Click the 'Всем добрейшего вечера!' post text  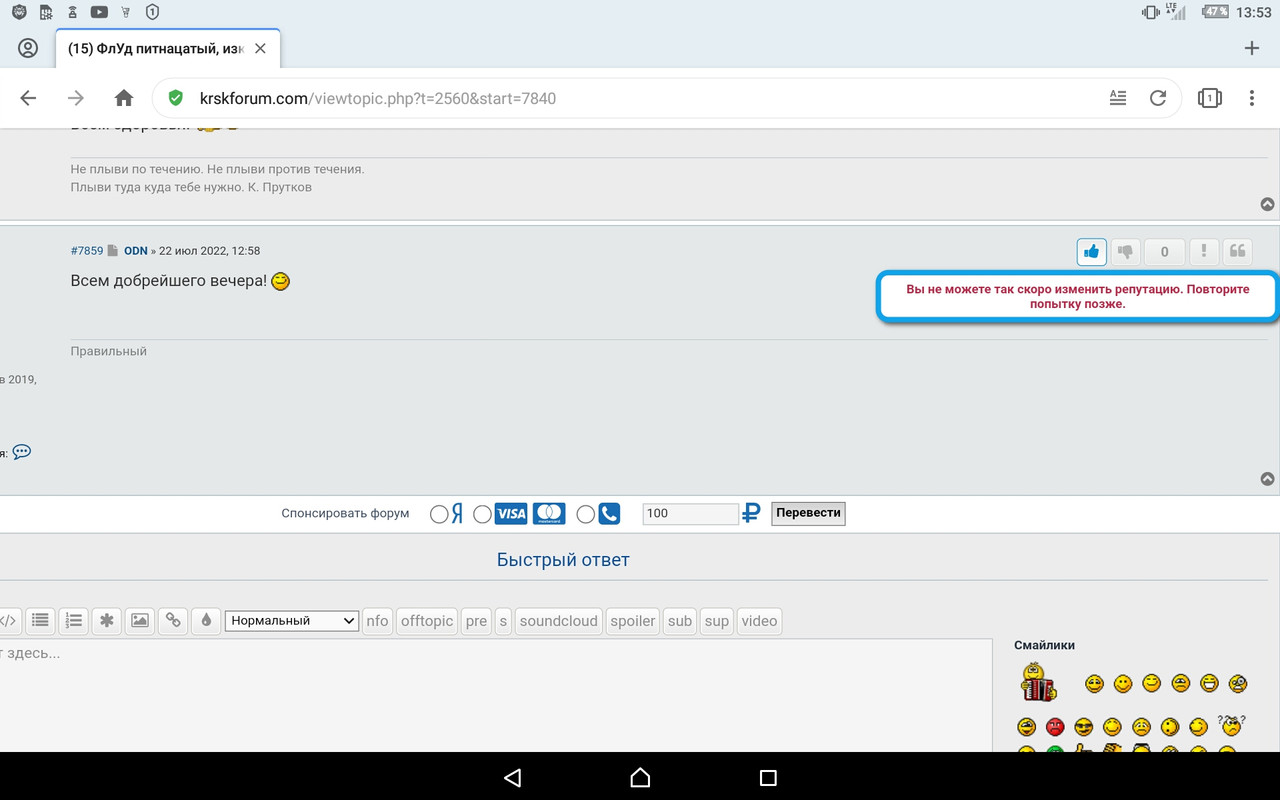[169, 281]
